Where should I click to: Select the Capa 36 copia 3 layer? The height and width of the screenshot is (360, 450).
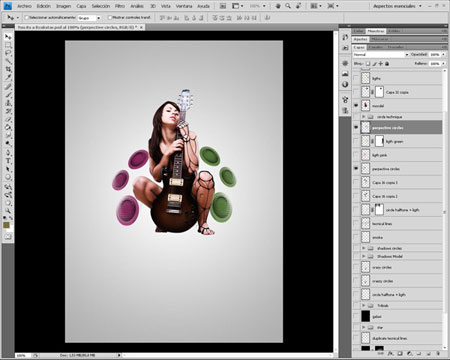(x=397, y=182)
